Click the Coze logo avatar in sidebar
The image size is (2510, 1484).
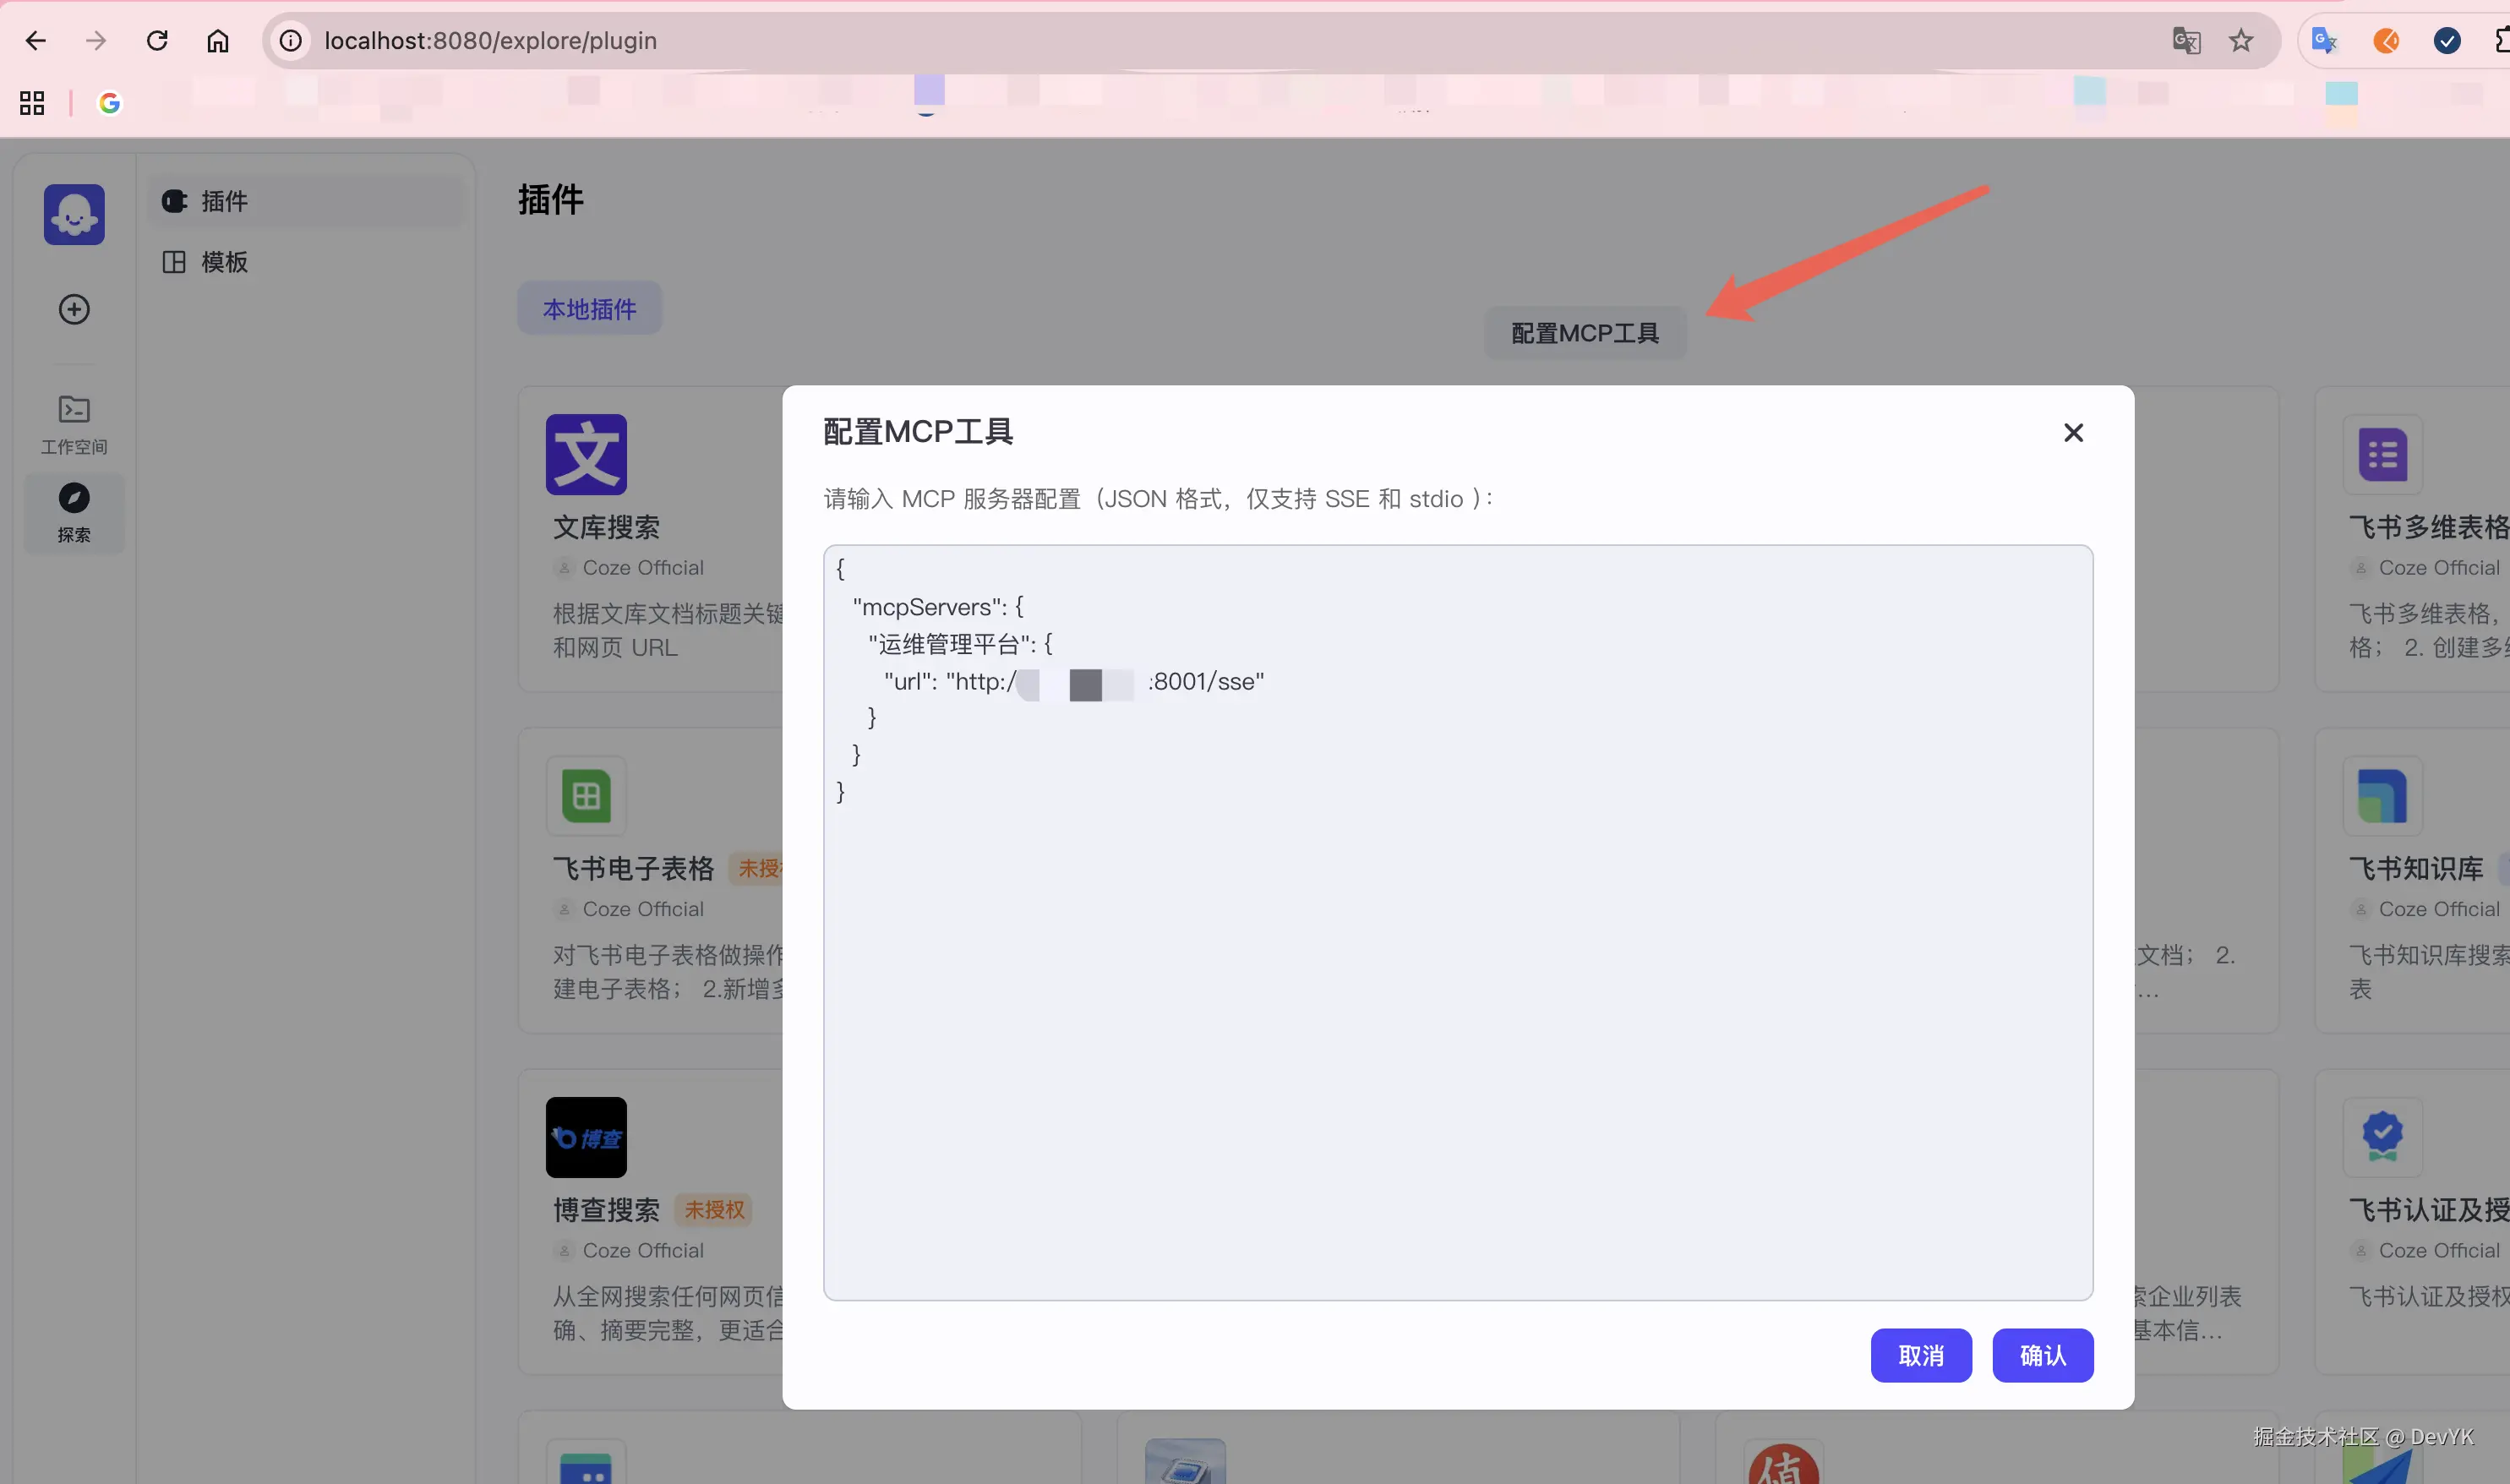[x=74, y=214]
